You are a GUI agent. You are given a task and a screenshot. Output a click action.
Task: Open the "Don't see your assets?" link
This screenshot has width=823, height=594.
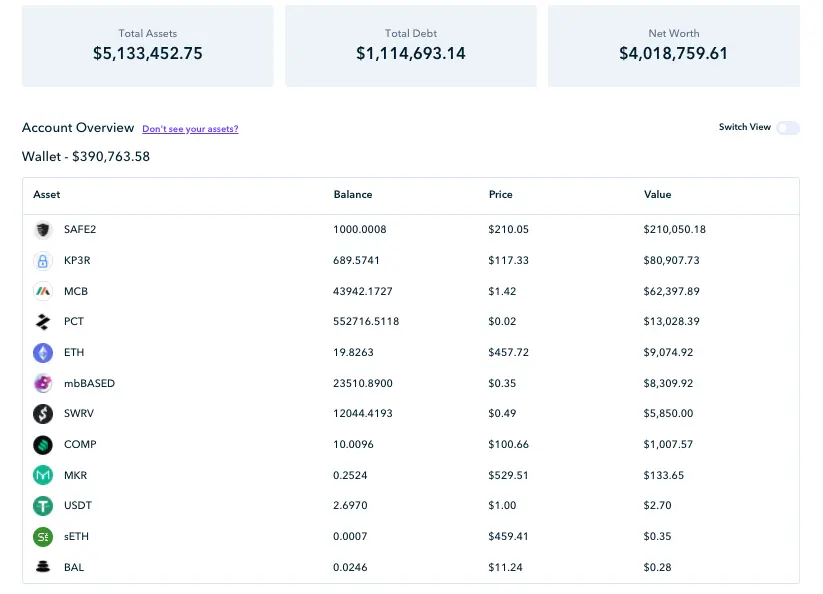[190, 129]
